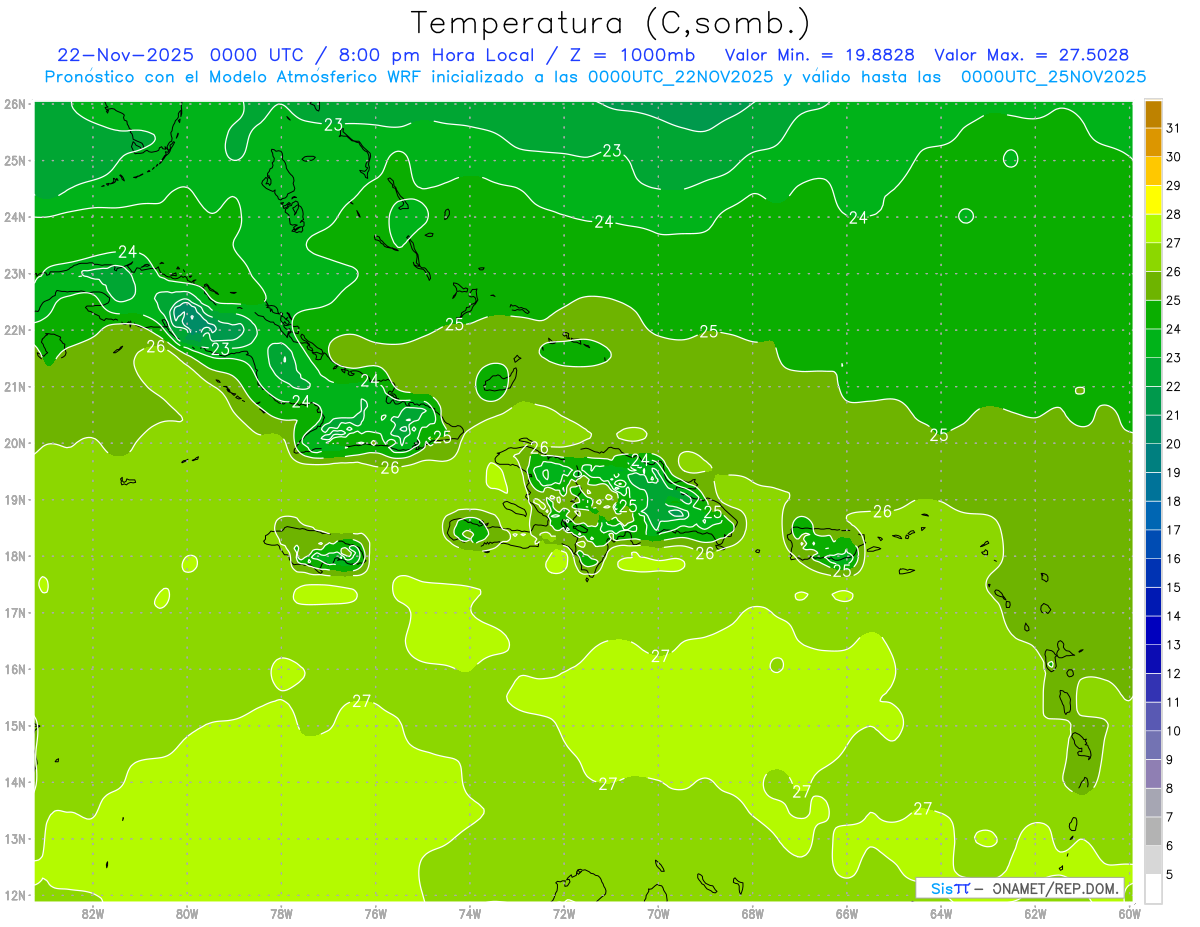This screenshot has height=927, width=1200.
Task: Click the "Valor Min. = 19.8828" value
Action: point(821,55)
